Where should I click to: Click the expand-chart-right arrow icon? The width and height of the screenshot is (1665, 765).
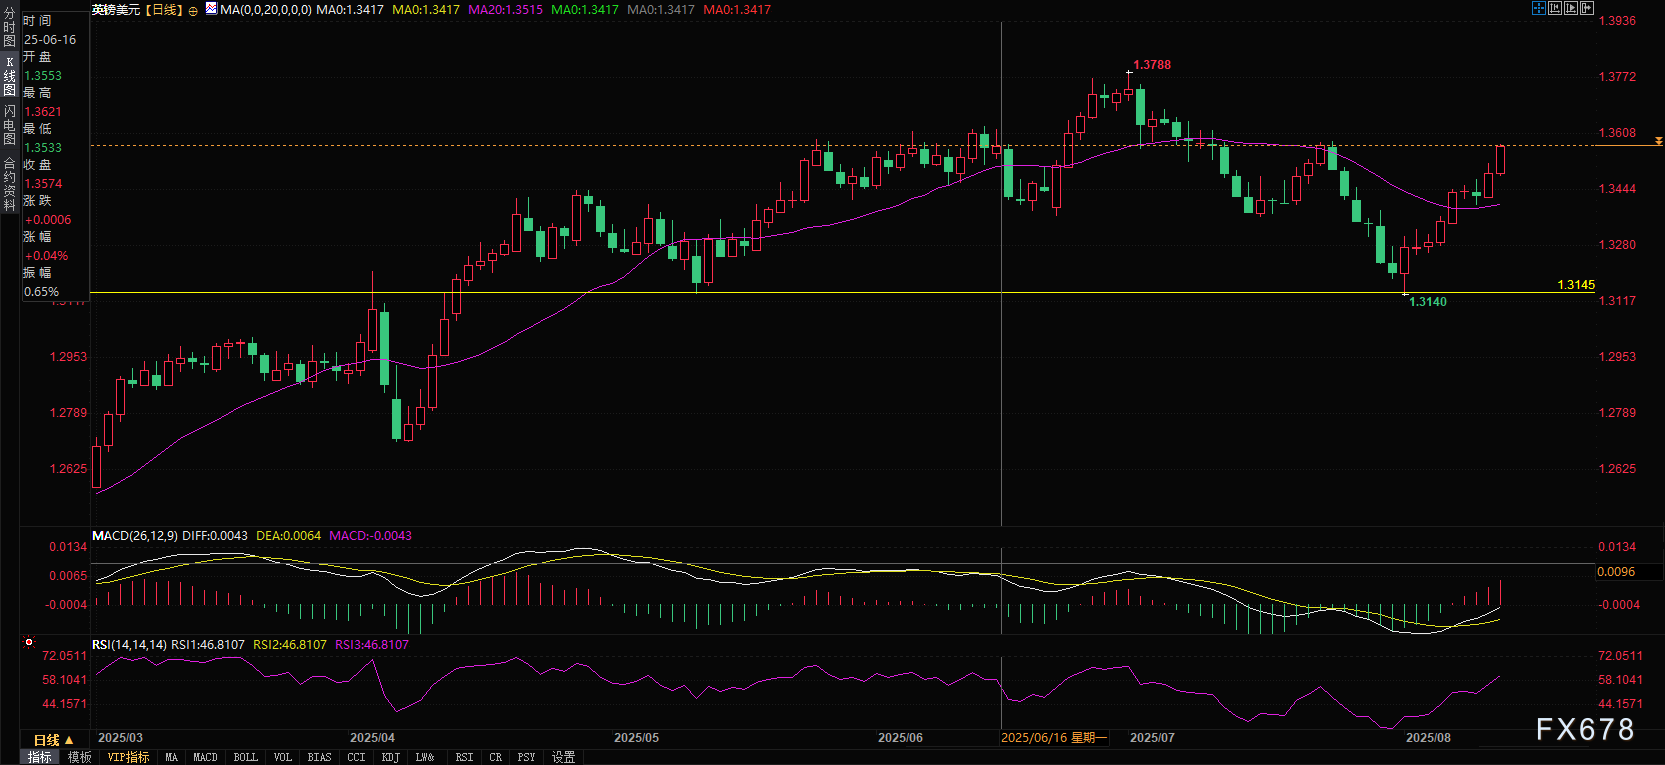point(1587,8)
